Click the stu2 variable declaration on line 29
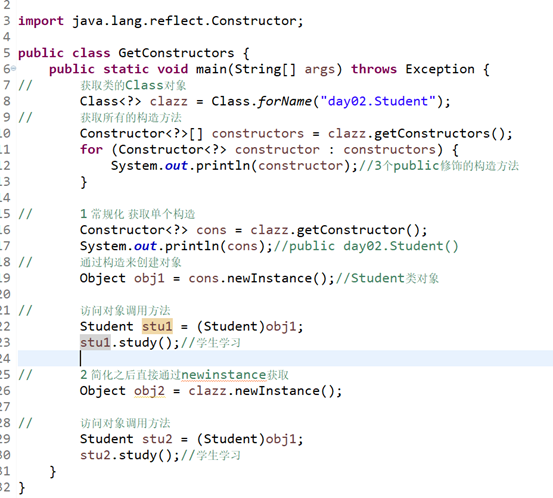553x498 pixels. [x=157, y=439]
